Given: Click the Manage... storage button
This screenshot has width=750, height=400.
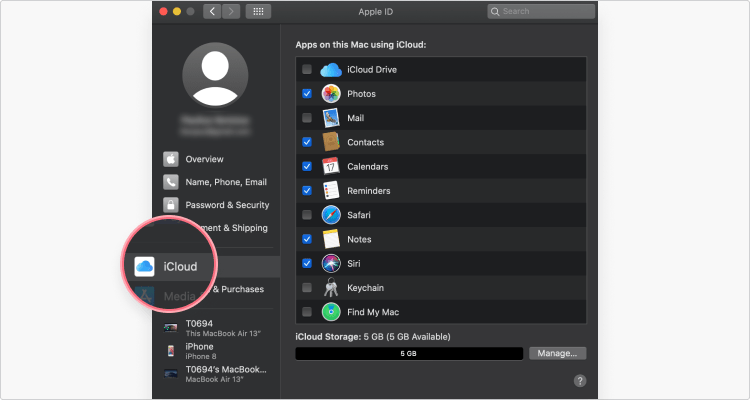Looking at the screenshot, I should (x=557, y=353).
